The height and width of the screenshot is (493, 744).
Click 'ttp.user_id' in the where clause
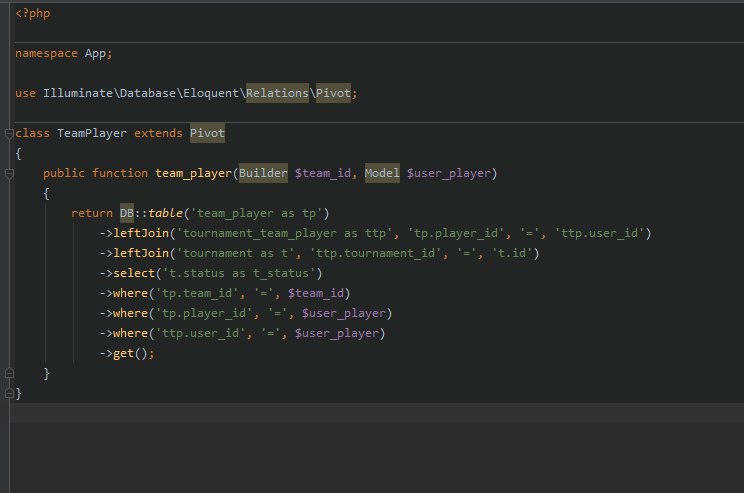pyautogui.click(x=200, y=333)
